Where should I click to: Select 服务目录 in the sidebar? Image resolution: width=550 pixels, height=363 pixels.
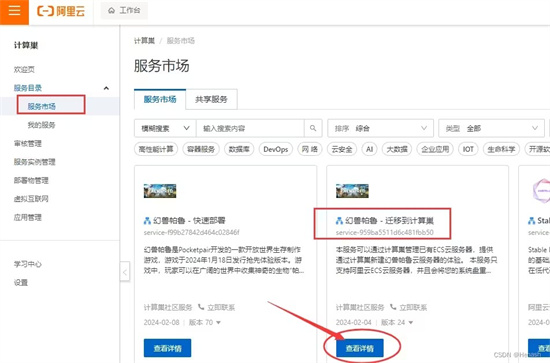pyautogui.click(x=28, y=88)
